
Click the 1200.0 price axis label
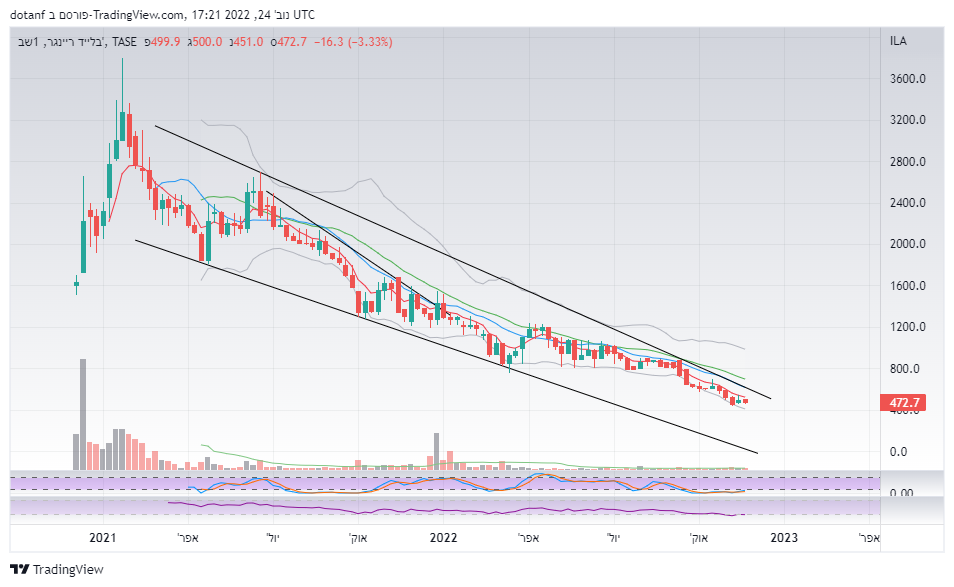[908, 327]
